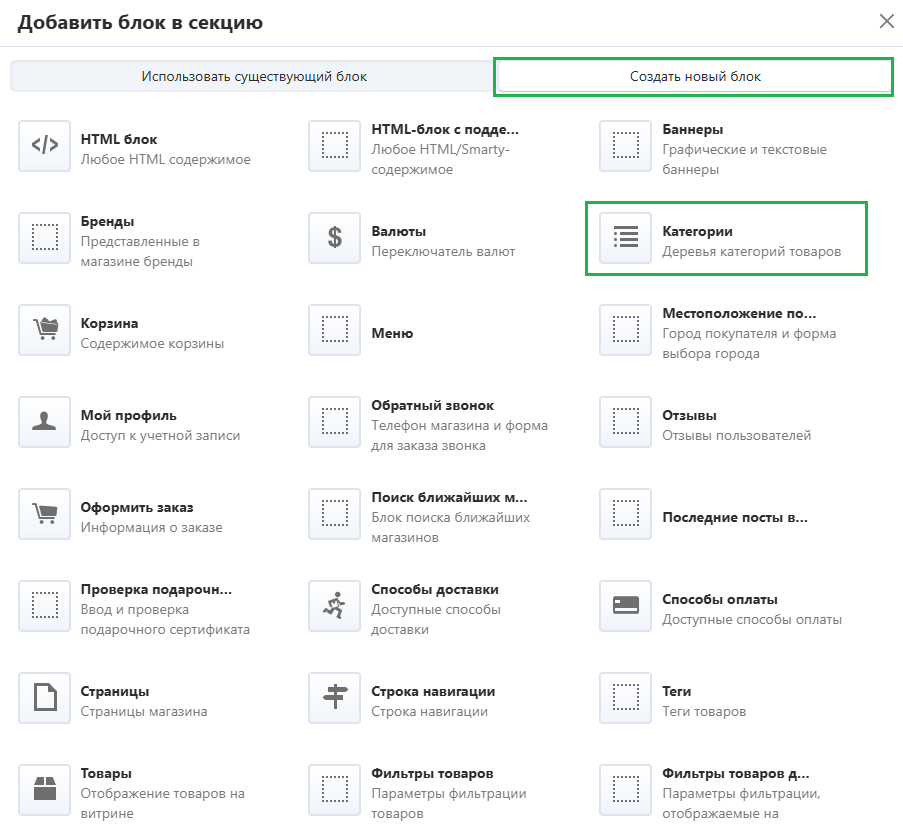Screen dimensions: 903x840
Task: Close the Добавить блок в секцию dialog
Action: tap(886, 21)
